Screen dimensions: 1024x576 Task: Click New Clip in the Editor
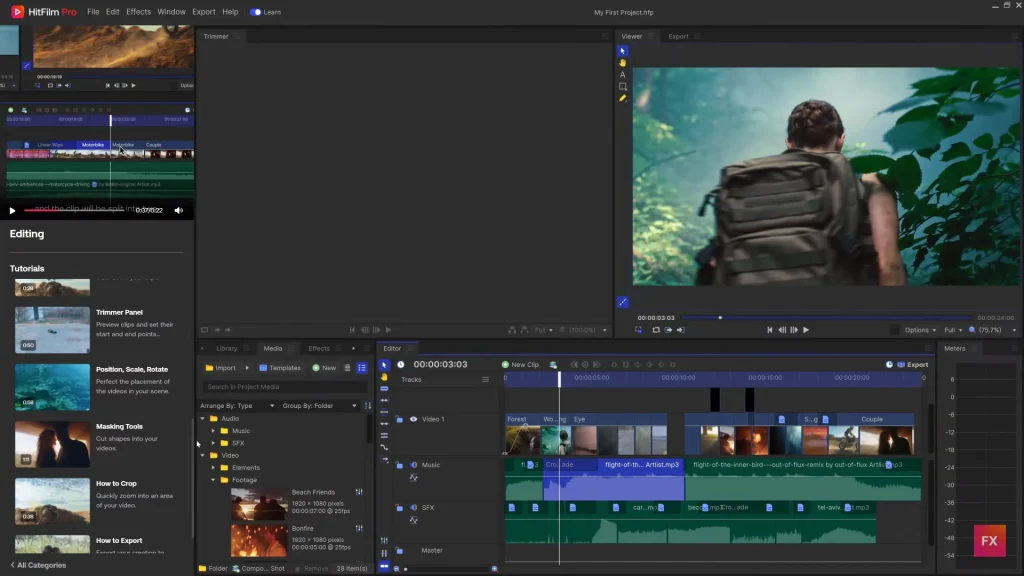[x=520, y=364]
